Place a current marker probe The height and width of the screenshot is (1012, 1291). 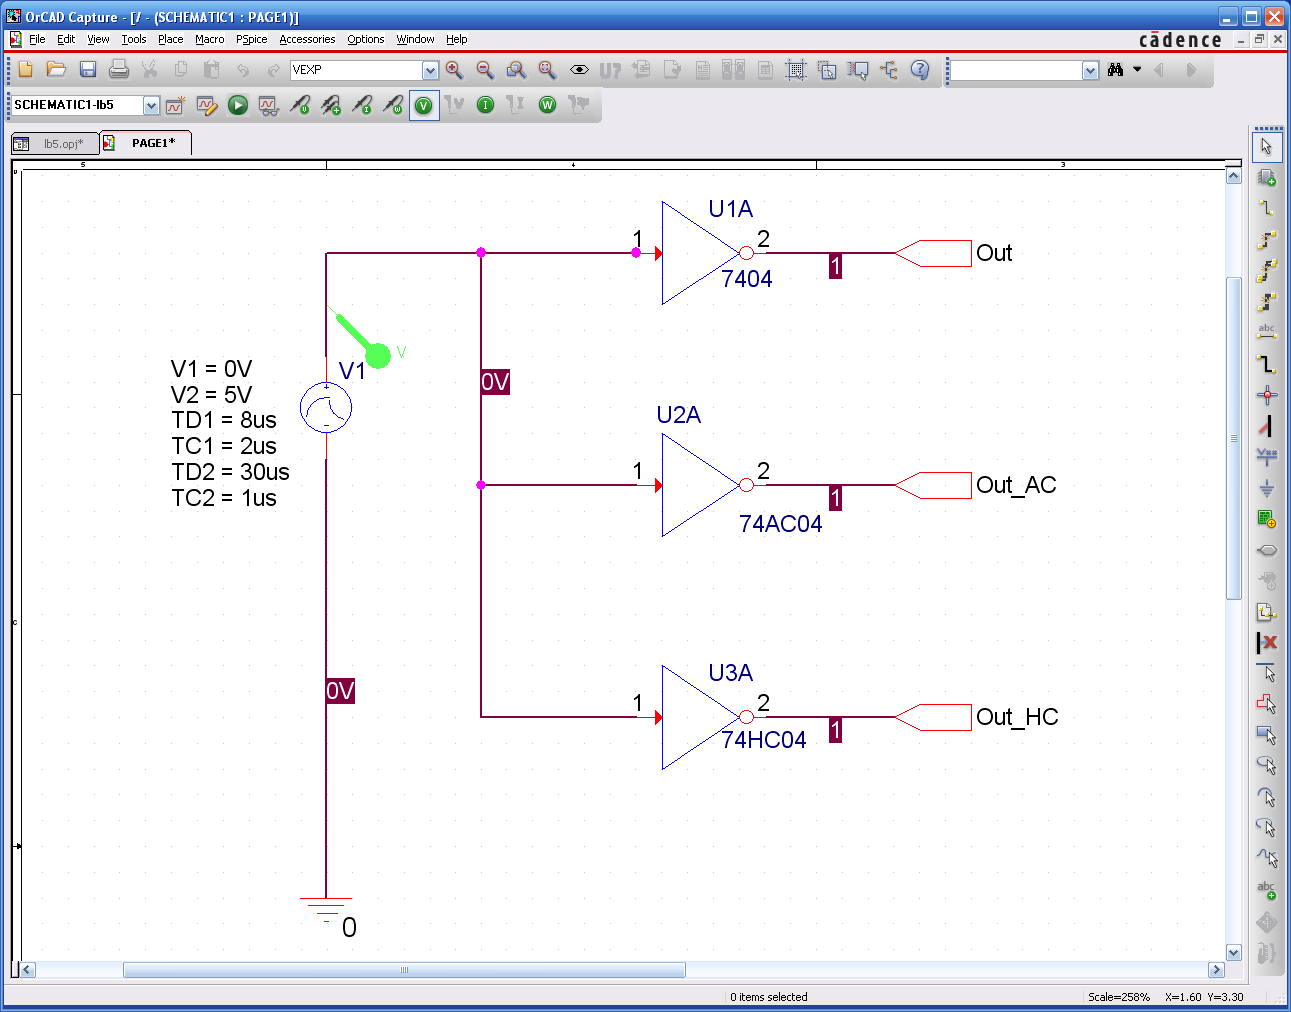(362, 105)
